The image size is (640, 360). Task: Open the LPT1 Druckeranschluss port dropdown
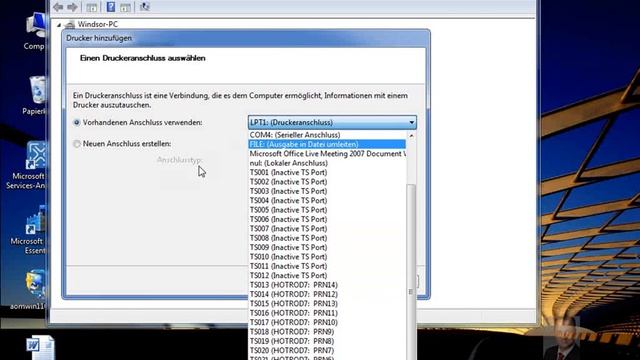(332, 122)
